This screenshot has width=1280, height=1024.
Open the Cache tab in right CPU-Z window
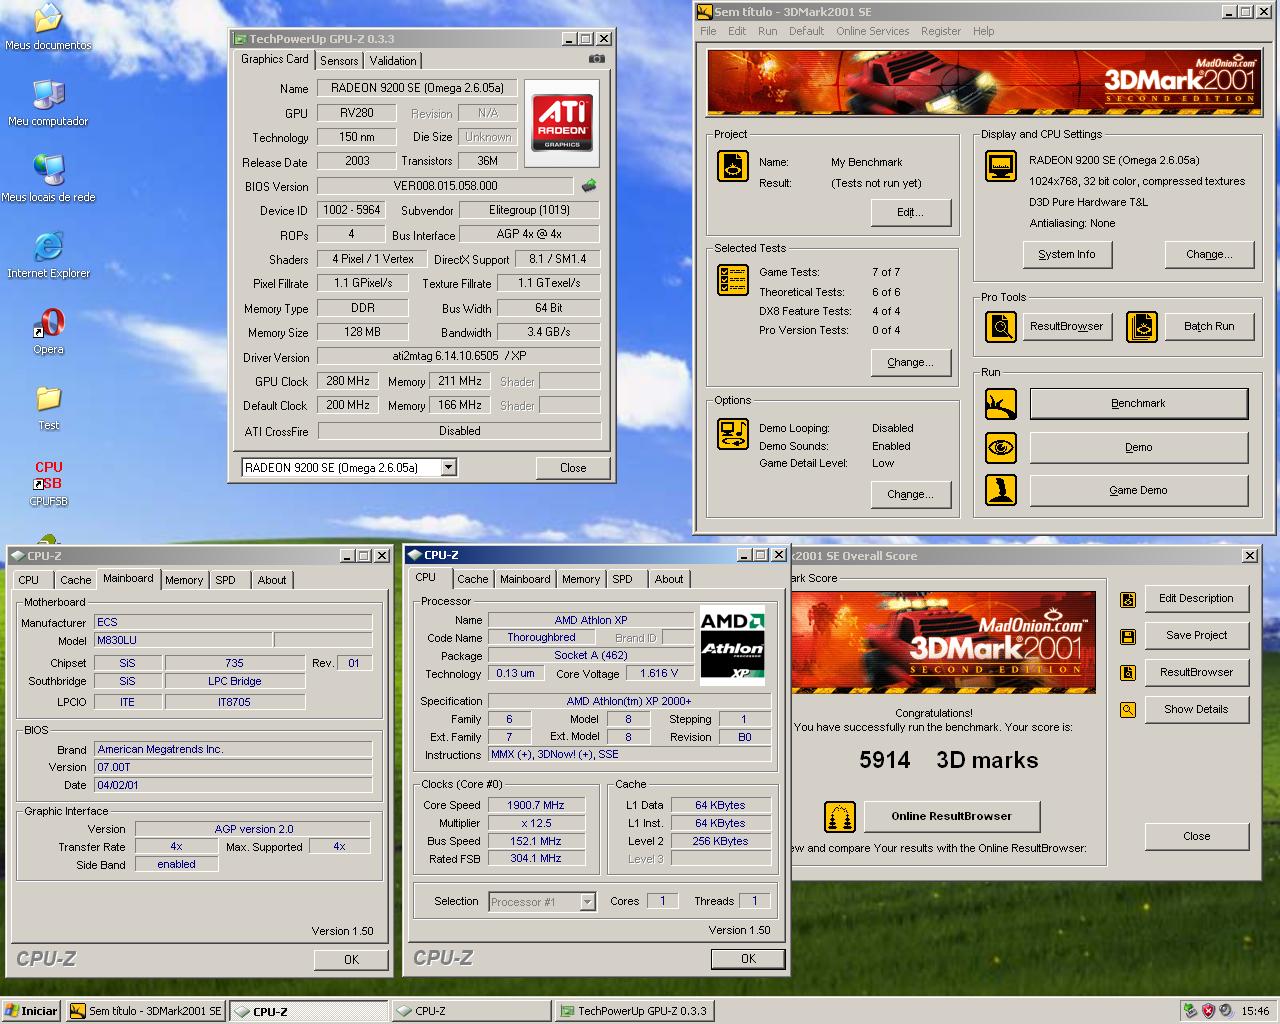(473, 579)
